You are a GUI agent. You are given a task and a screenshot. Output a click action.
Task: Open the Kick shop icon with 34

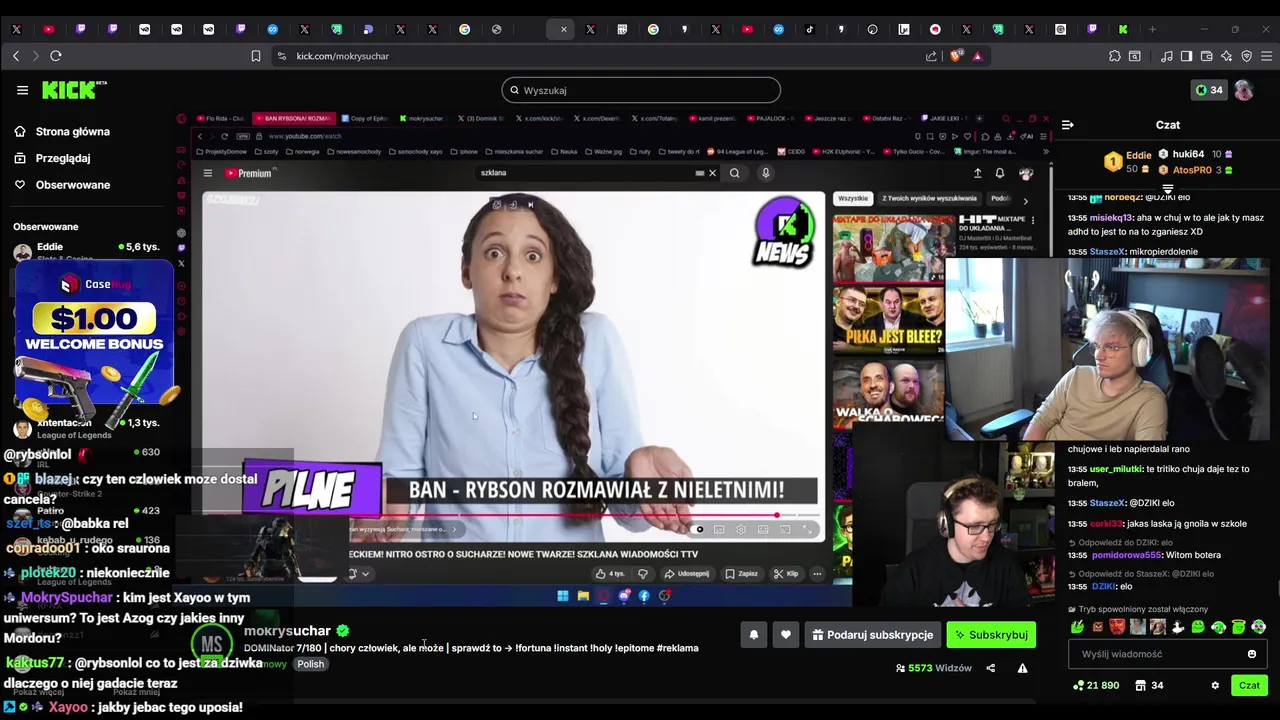coord(1149,685)
